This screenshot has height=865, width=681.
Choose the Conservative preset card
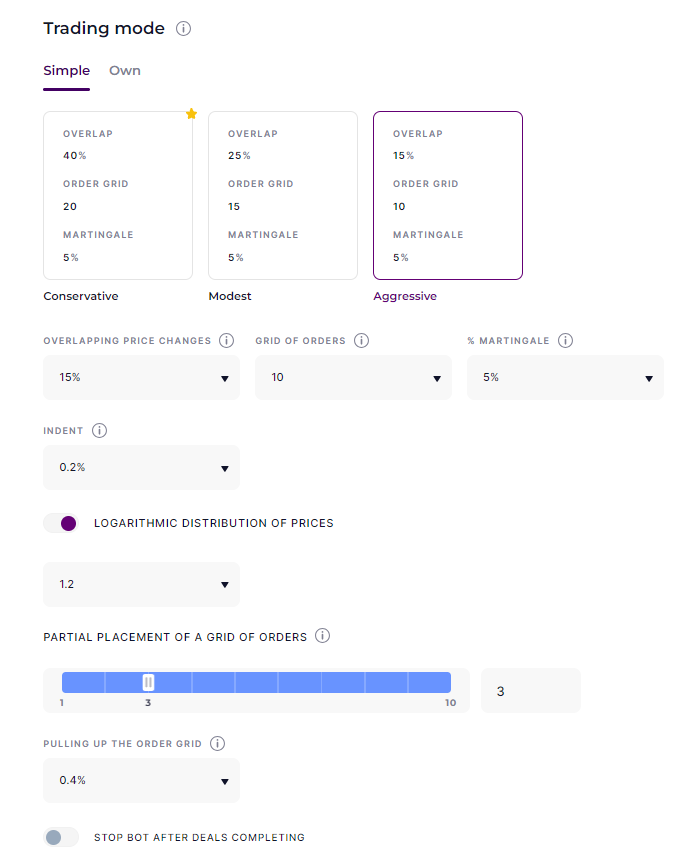click(x=118, y=195)
